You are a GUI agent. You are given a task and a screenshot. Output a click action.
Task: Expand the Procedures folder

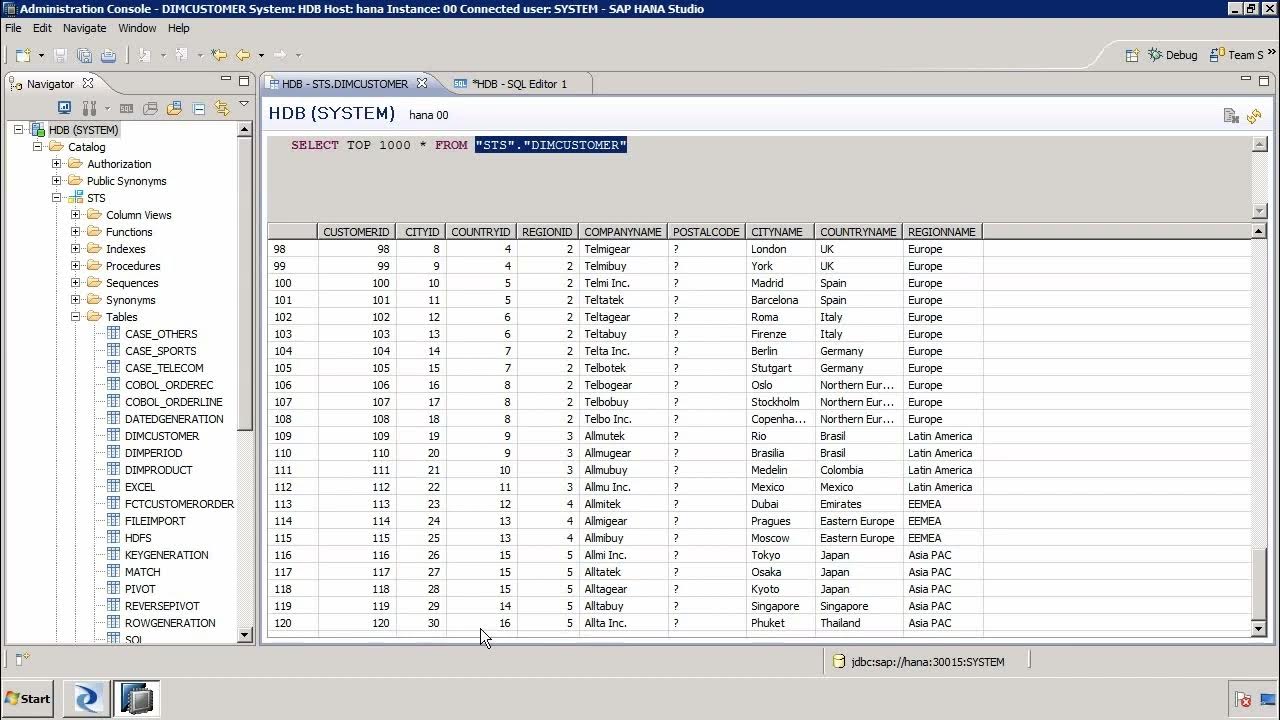point(76,266)
